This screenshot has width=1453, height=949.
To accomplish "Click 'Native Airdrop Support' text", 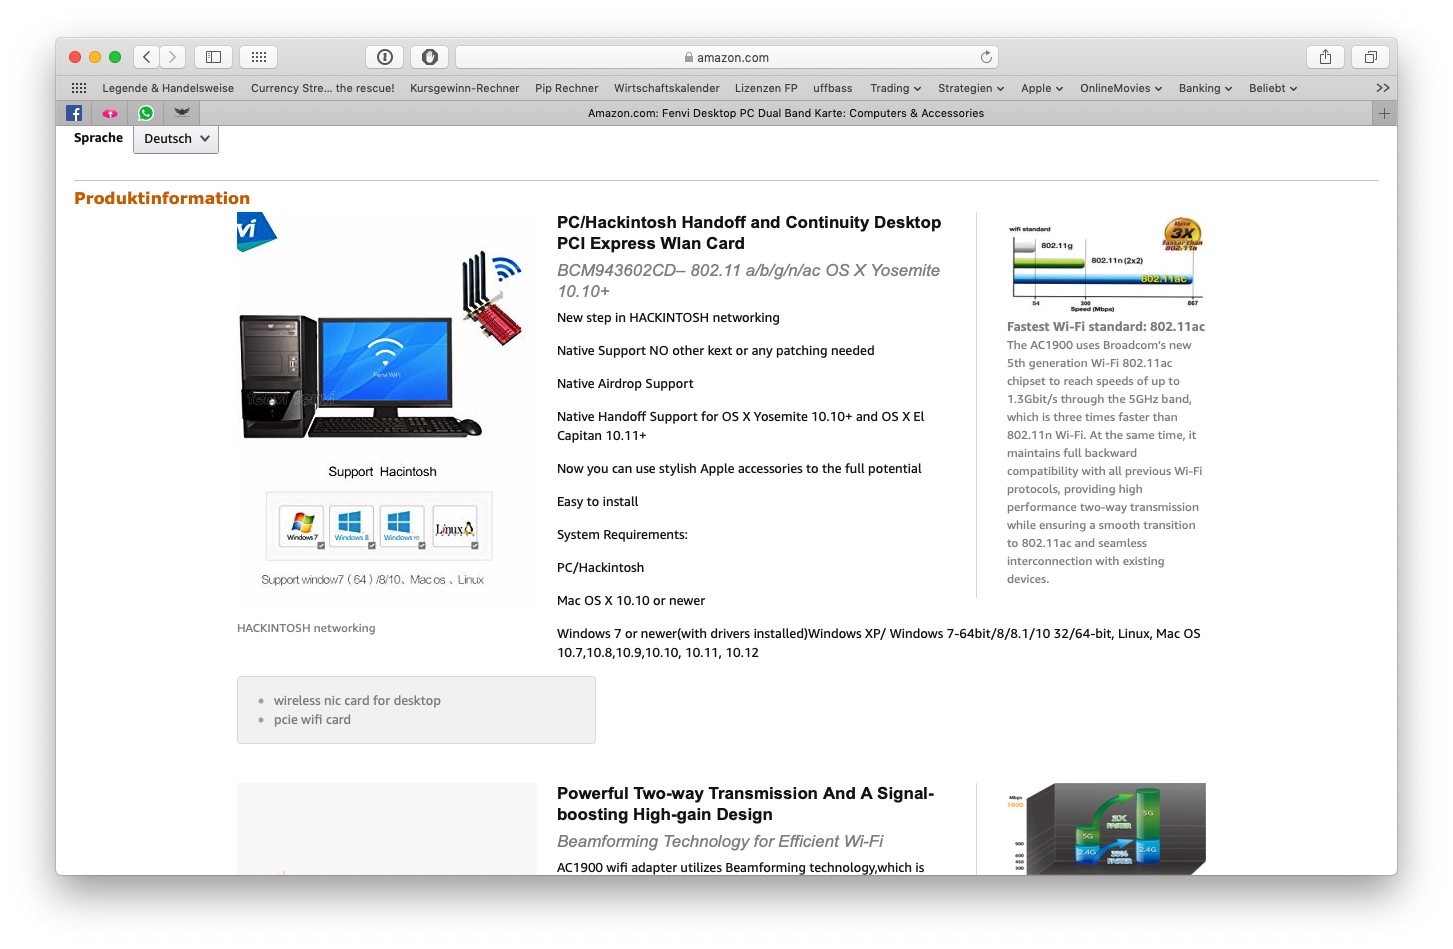I will [x=625, y=384].
